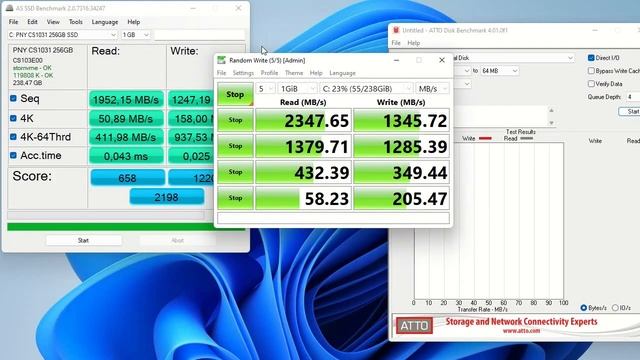Image resolution: width=640 pixels, height=360 pixels.
Task: Toggle the Acc.time test checkbox
Action: pos(13,156)
